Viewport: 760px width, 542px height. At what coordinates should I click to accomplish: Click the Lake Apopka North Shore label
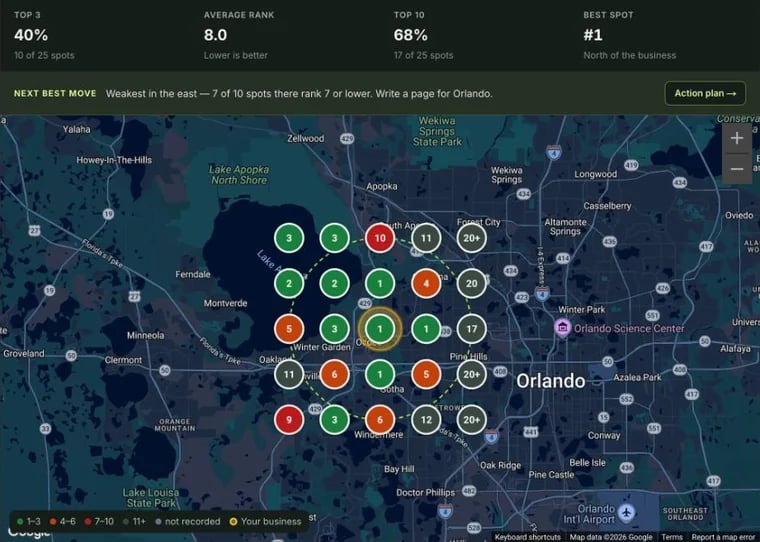(239, 175)
